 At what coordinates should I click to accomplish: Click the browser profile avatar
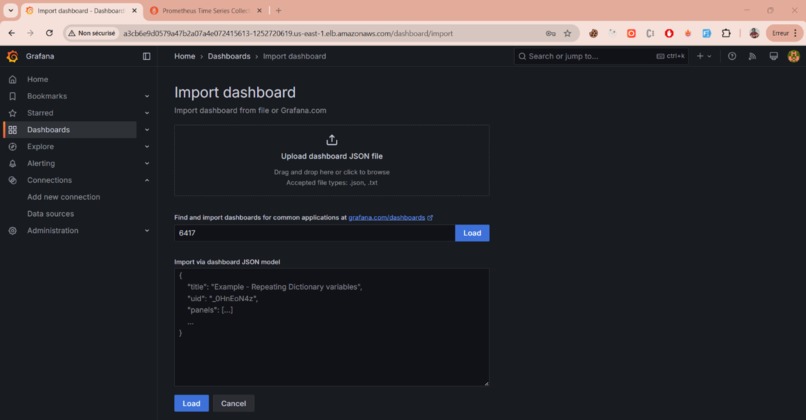point(754,33)
